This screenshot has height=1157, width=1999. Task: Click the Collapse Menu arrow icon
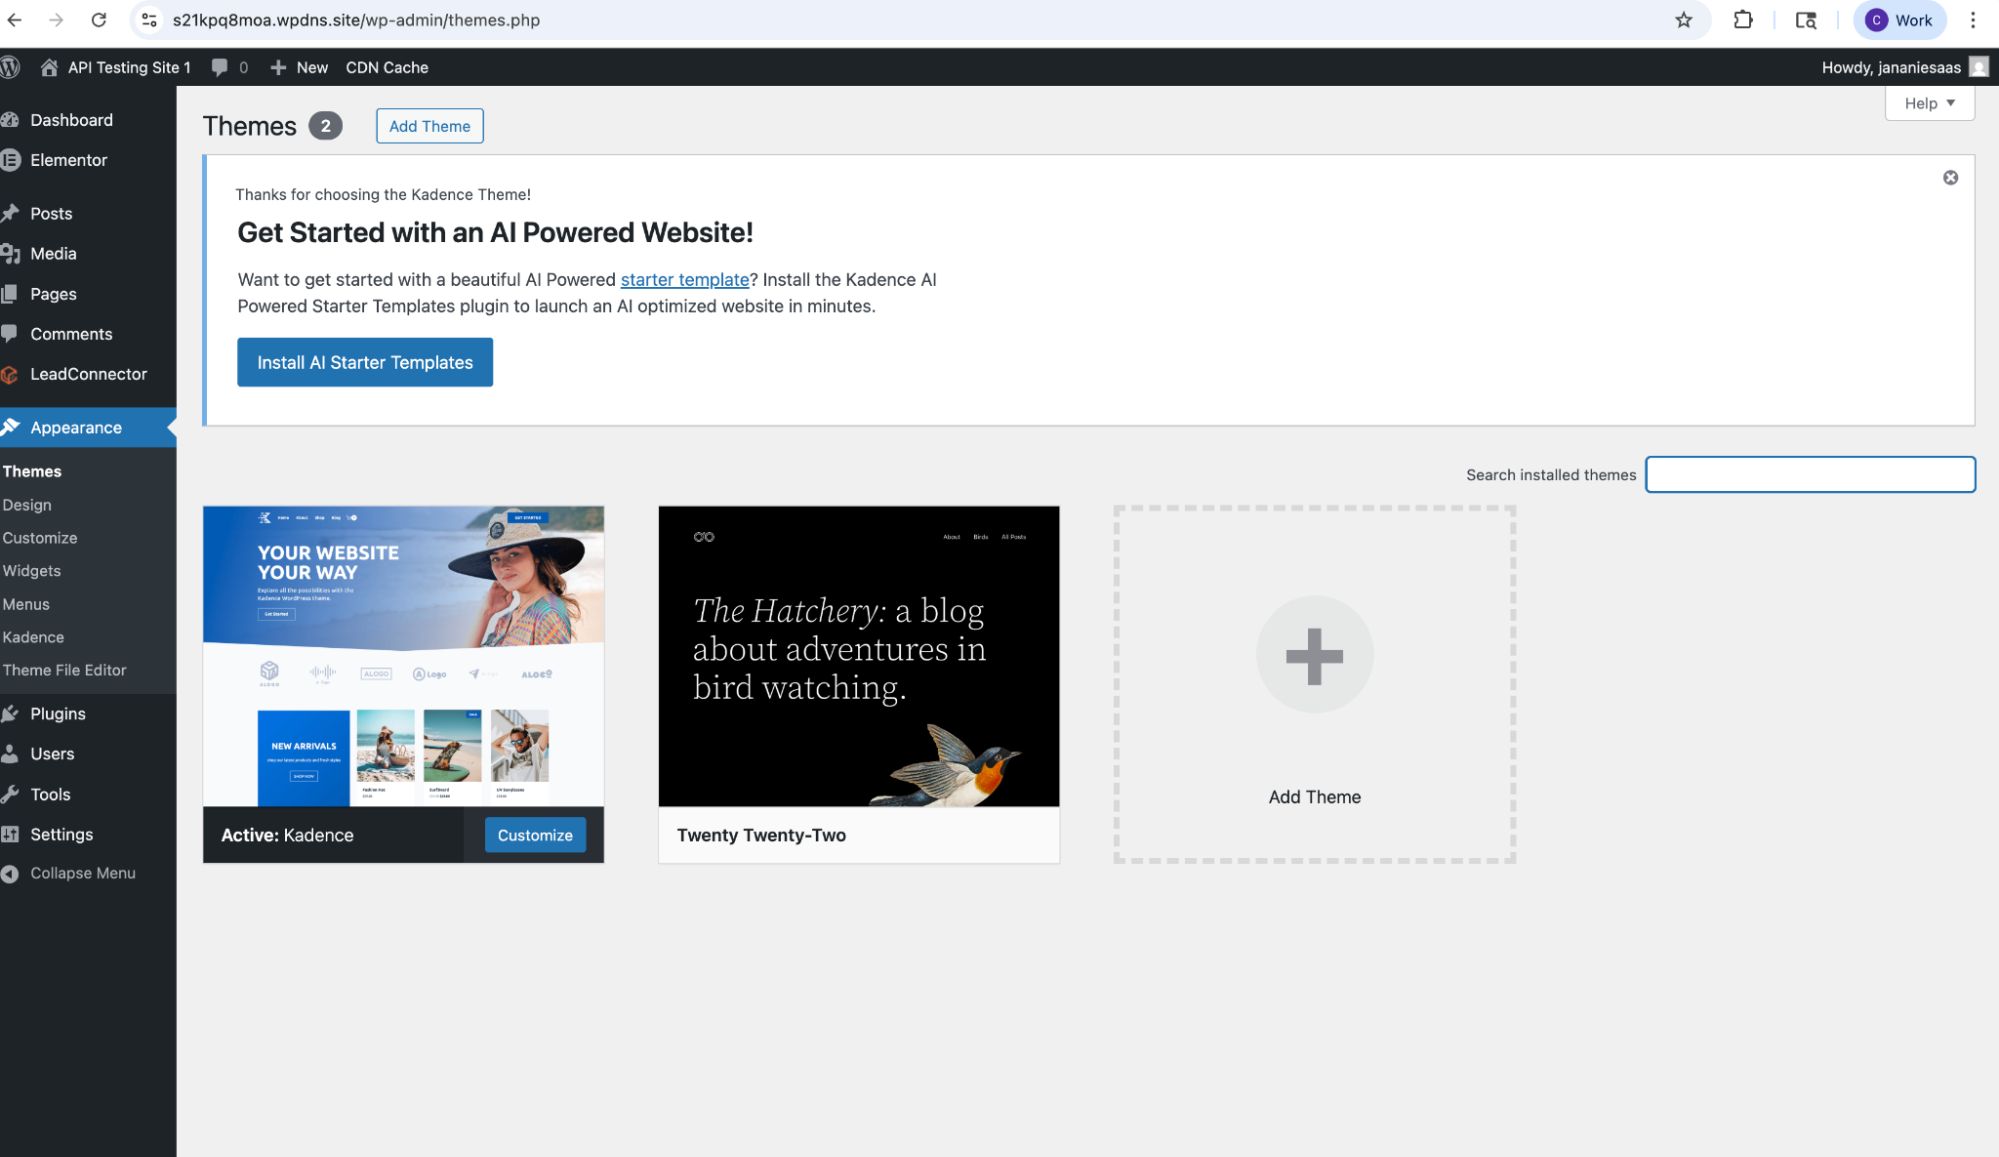pos(10,873)
